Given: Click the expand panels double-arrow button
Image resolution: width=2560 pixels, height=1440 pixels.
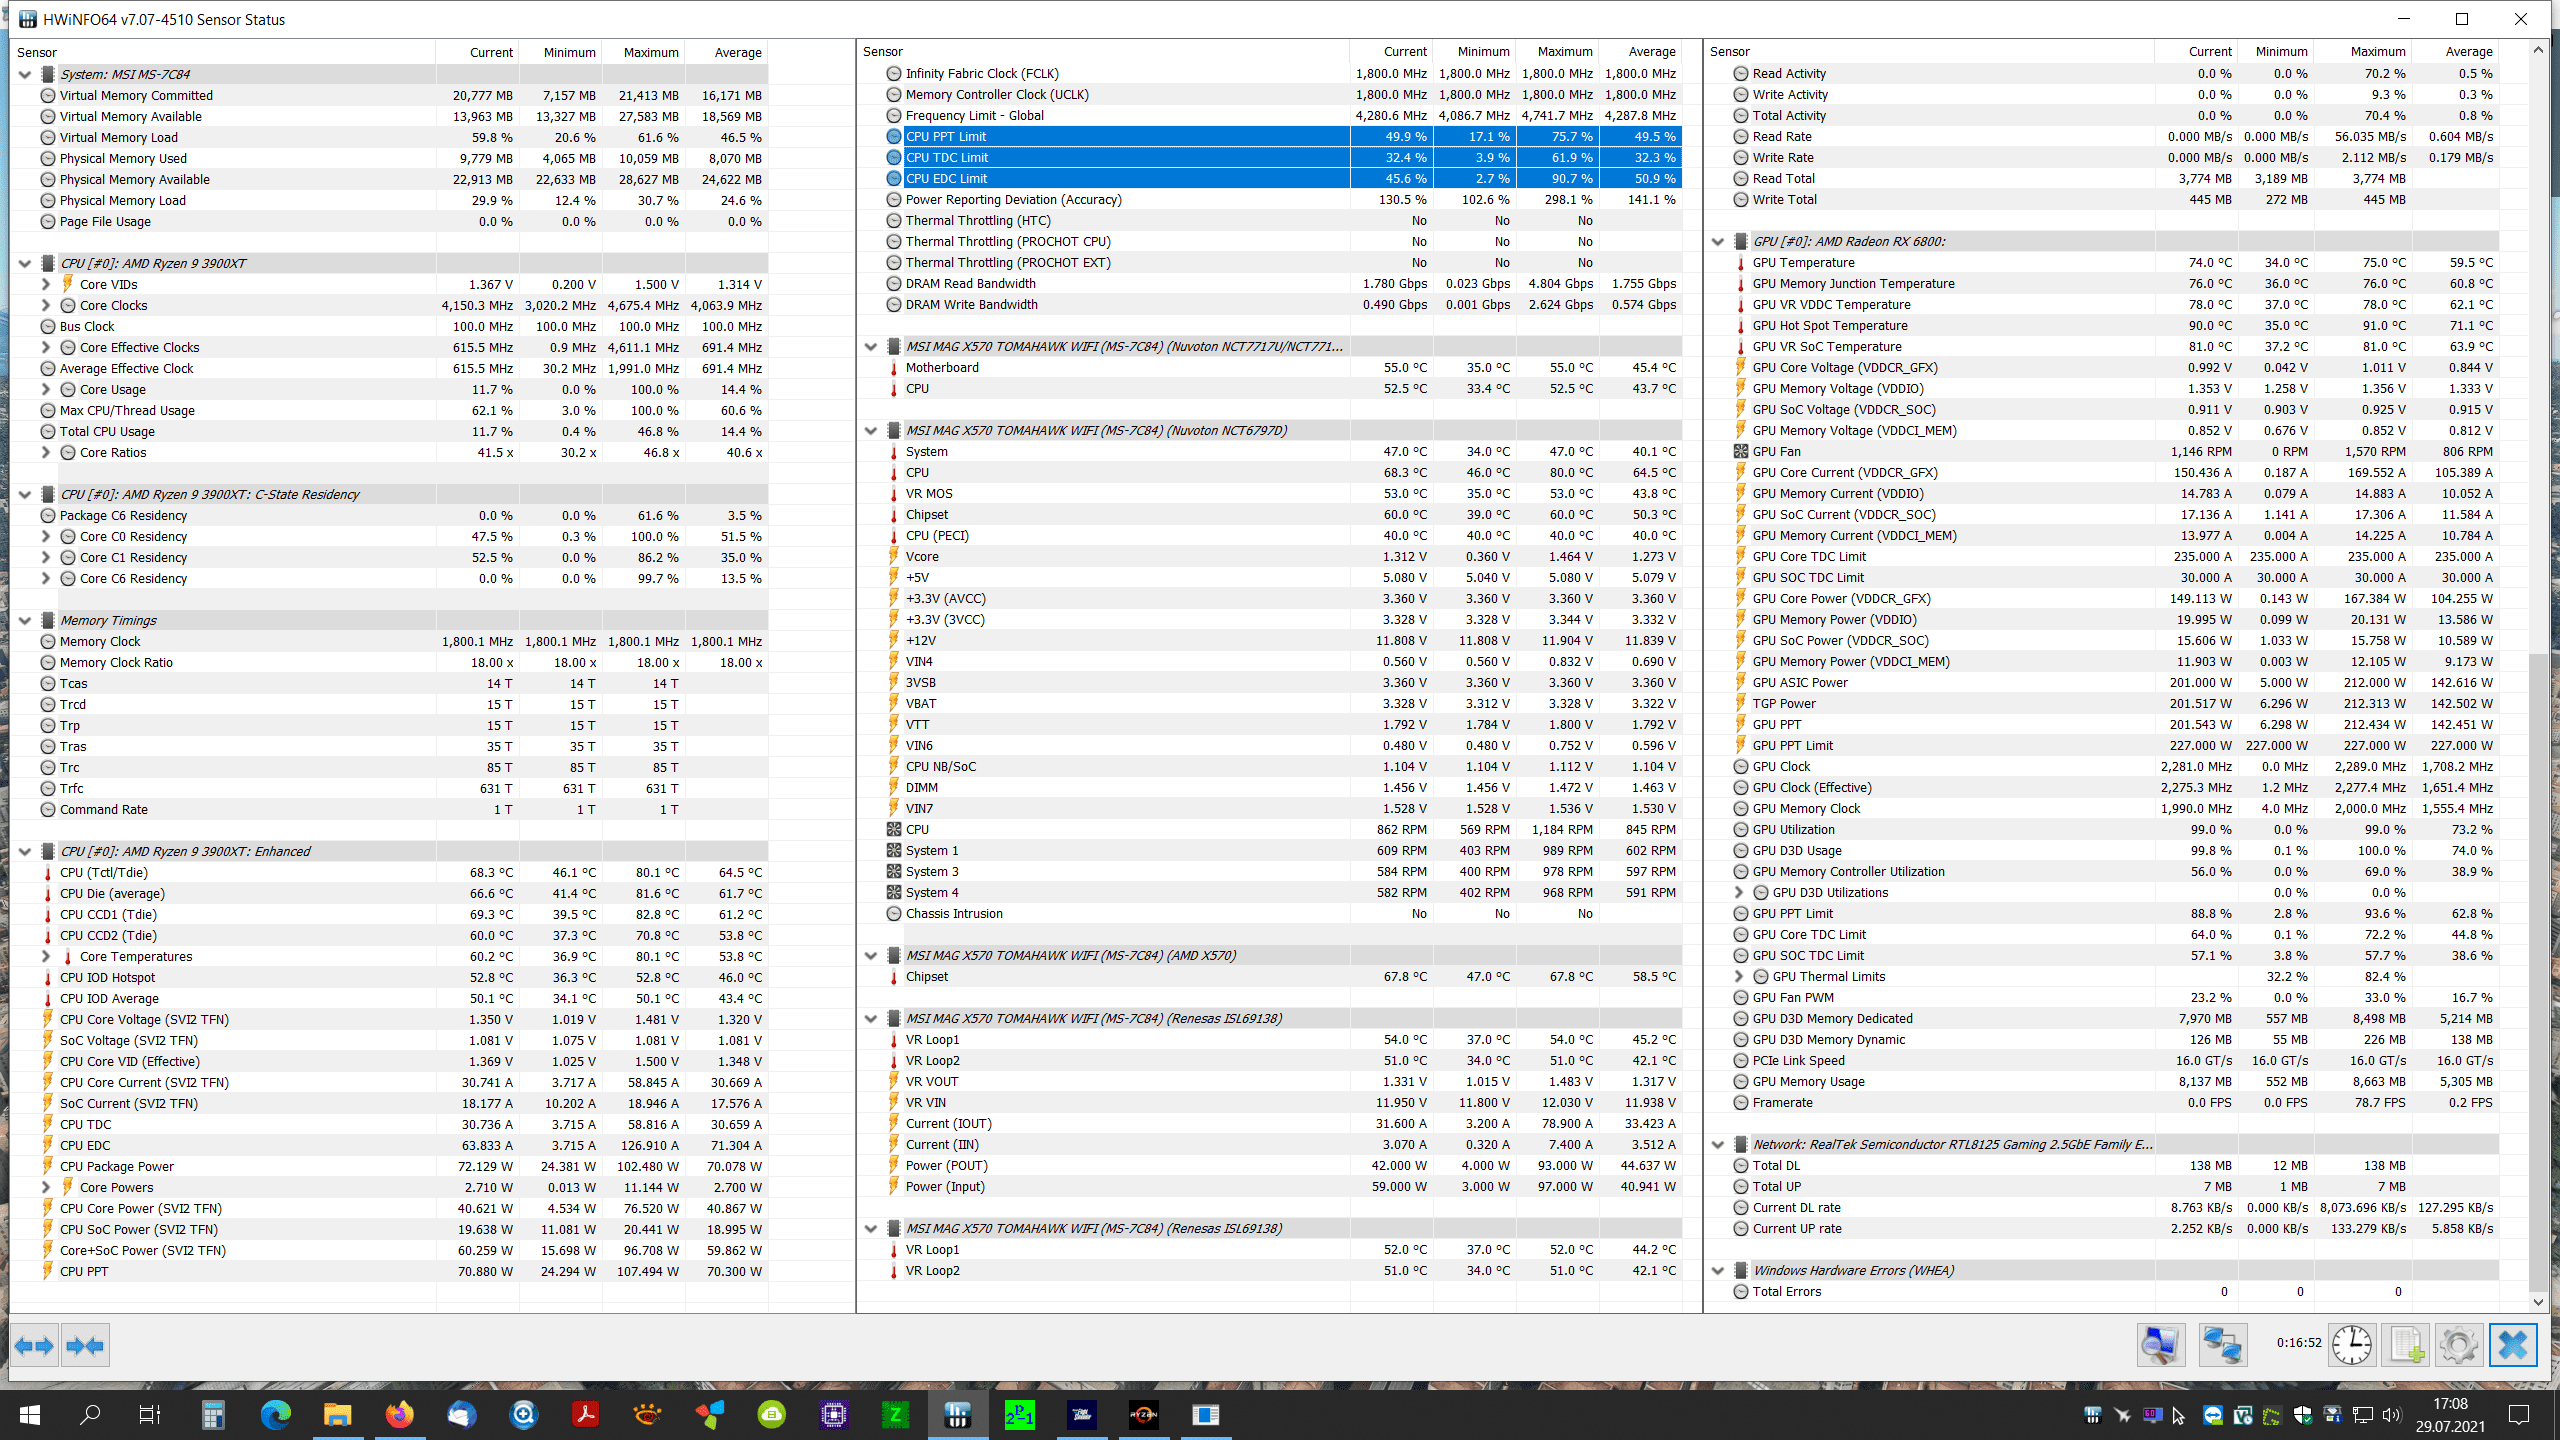Looking at the screenshot, I should [35, 1345].
